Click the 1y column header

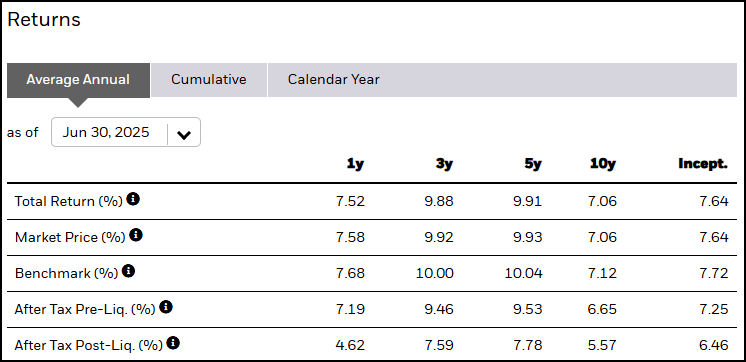pos(355,164)
